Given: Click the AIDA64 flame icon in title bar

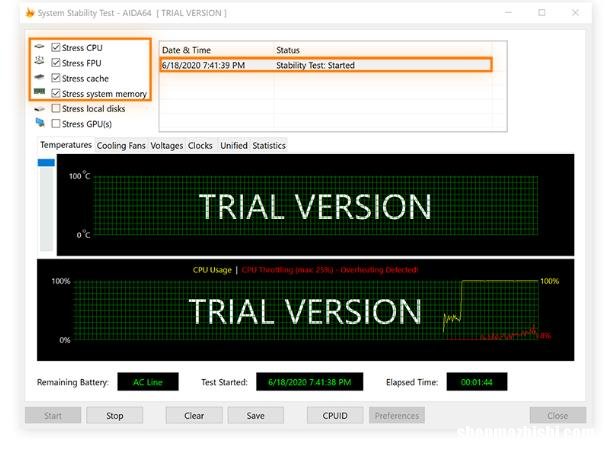Looking at the screenshot, I should [30, 13].
